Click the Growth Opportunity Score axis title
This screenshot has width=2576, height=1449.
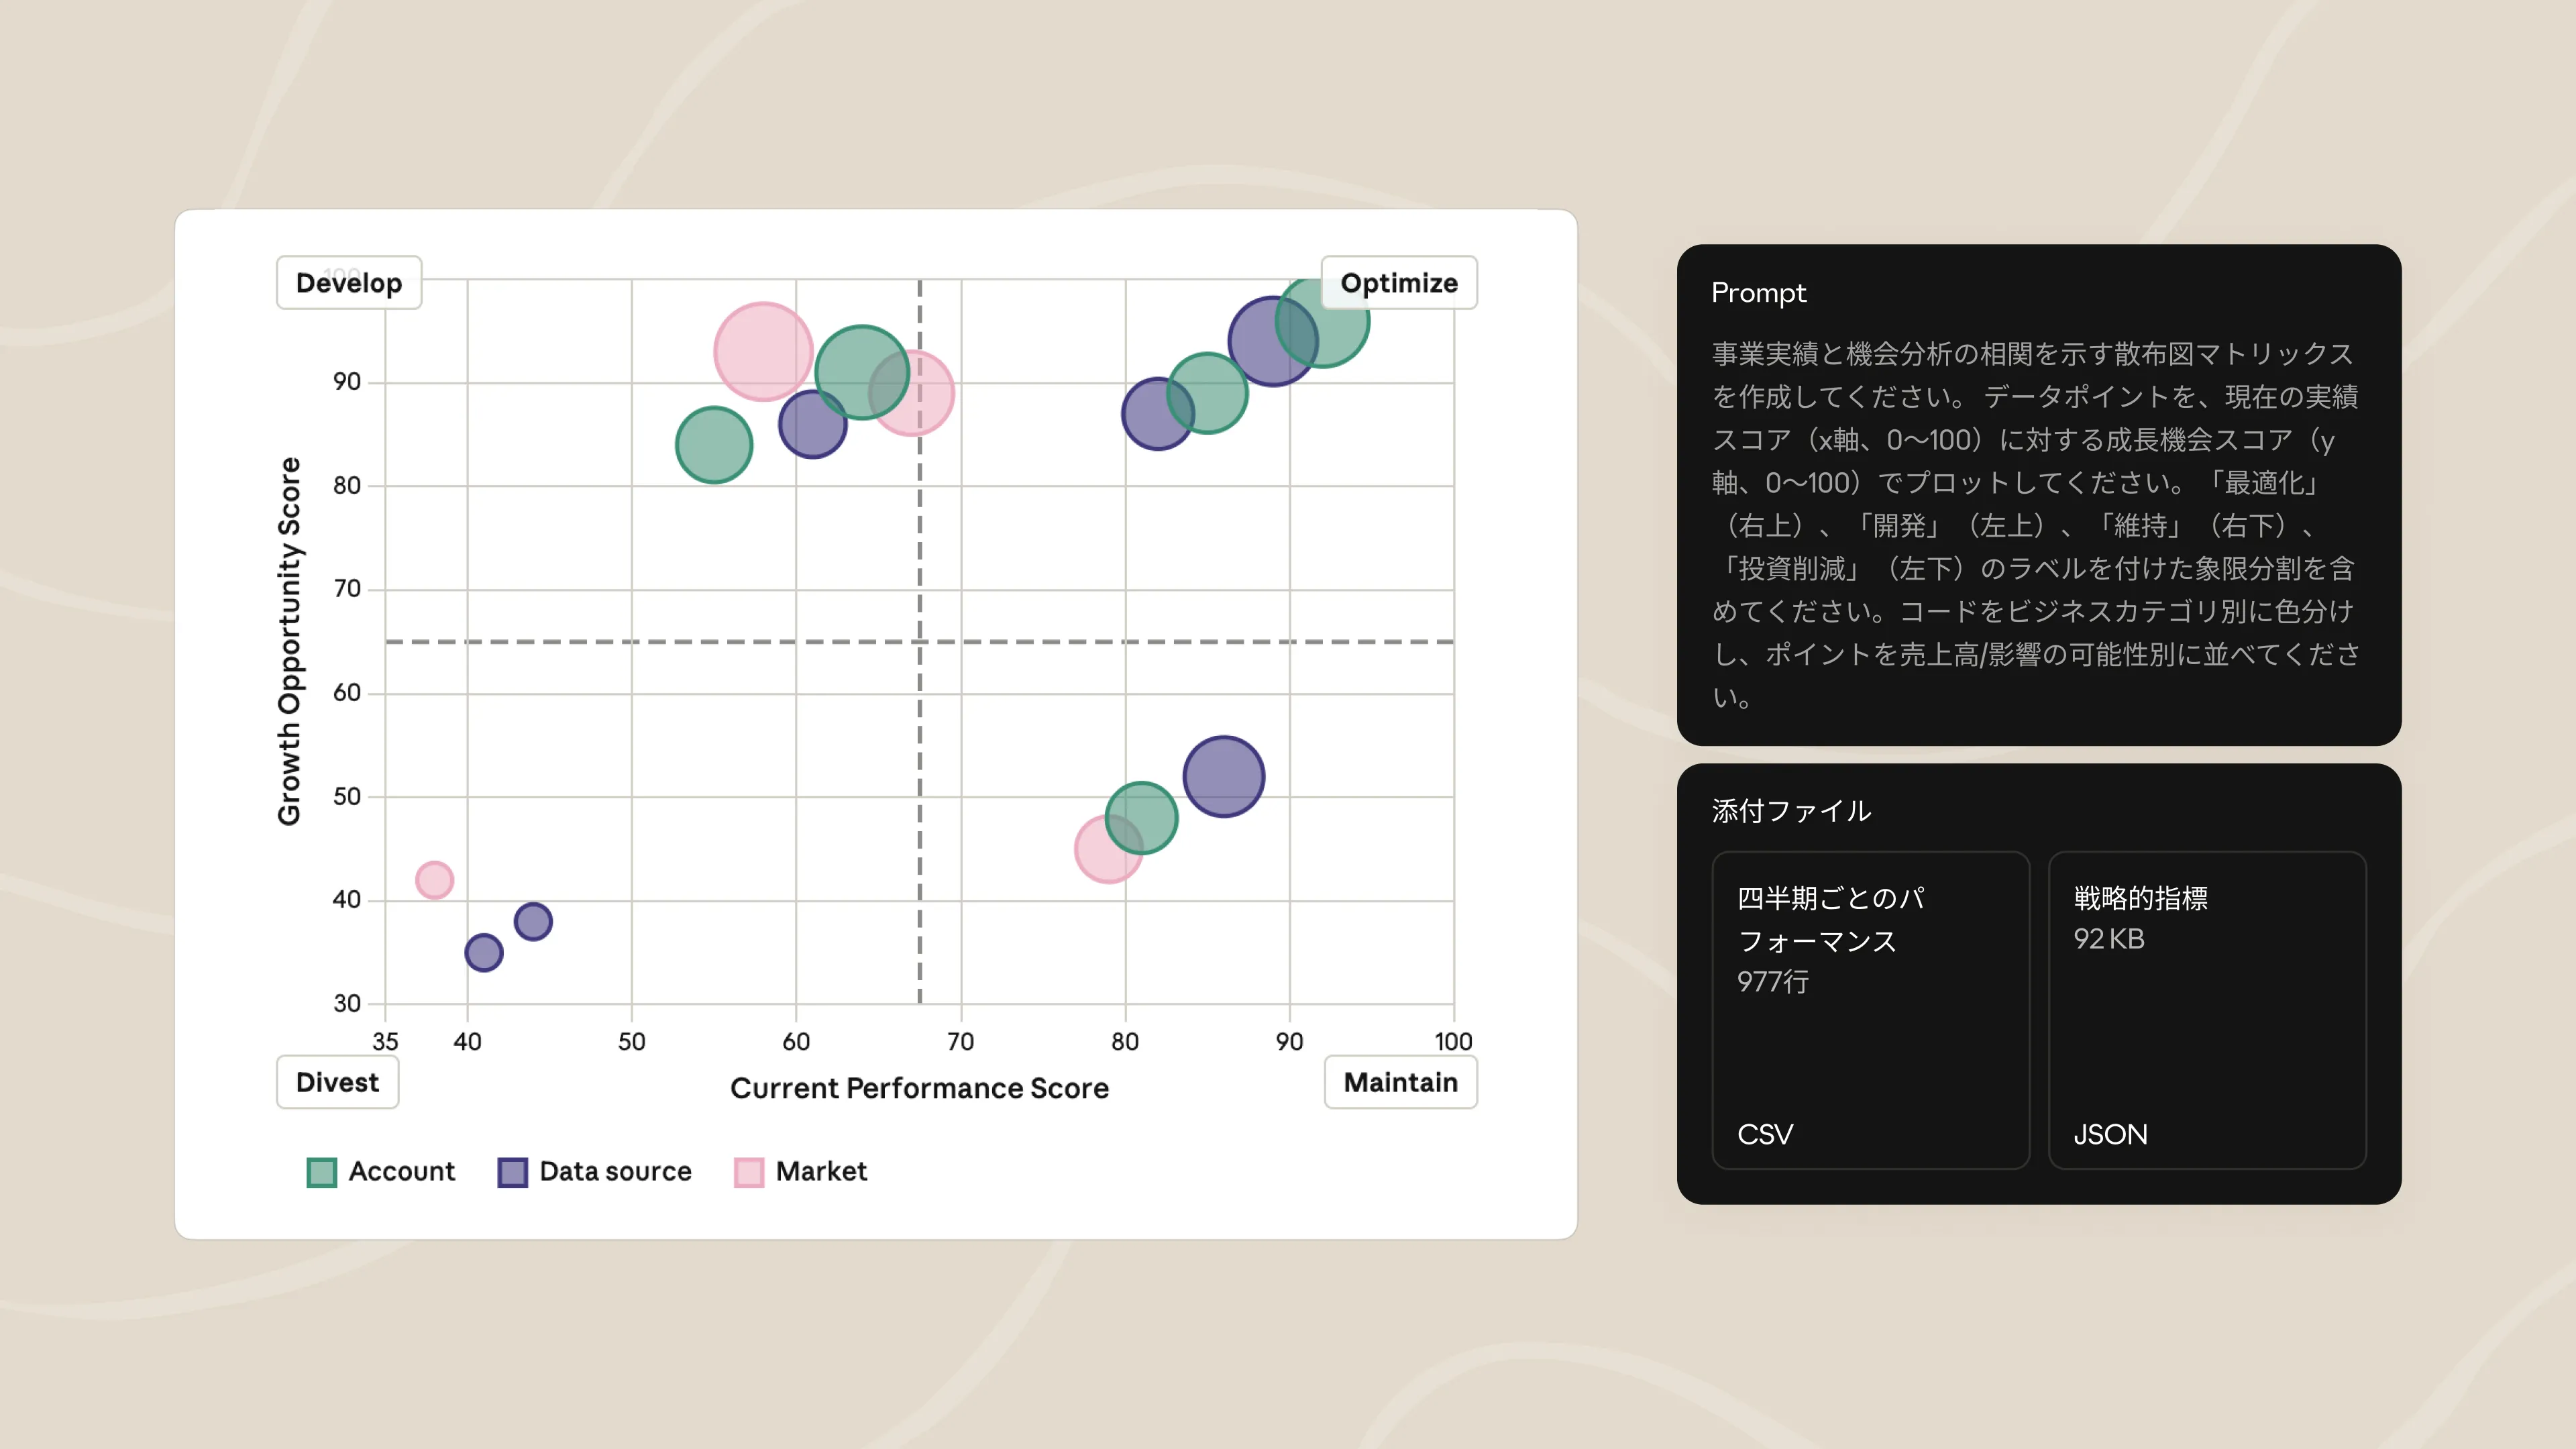(x=289, y=641)
